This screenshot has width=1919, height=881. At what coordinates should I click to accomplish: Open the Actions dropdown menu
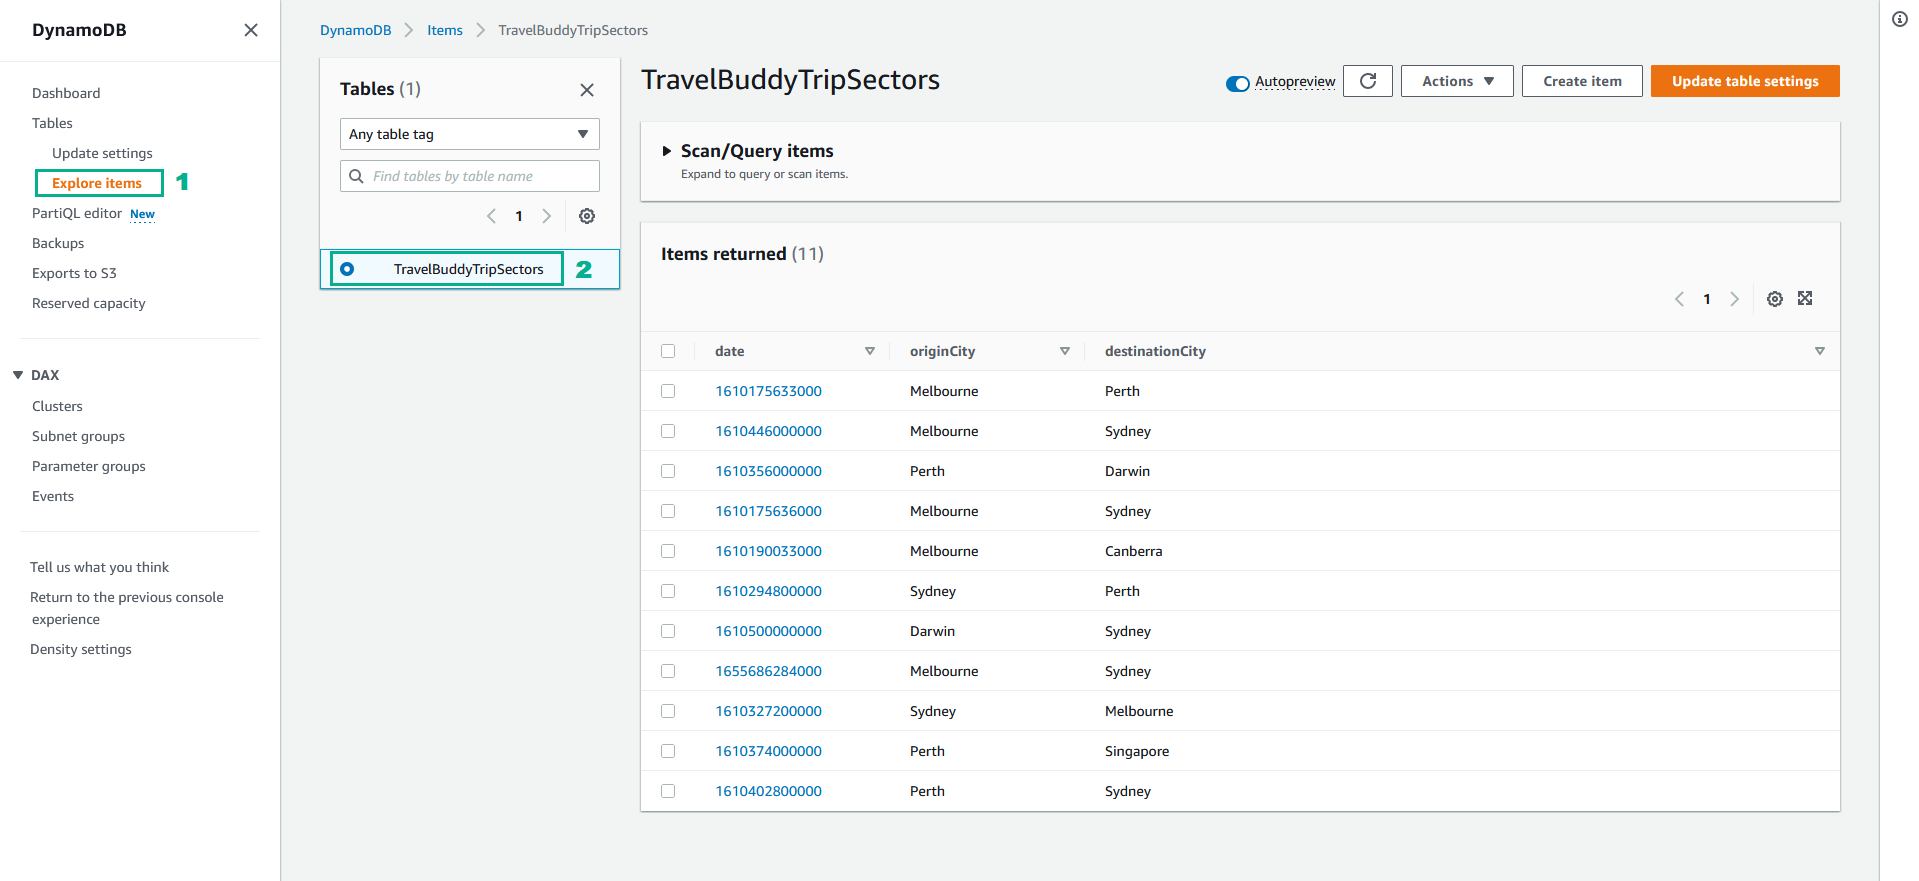pos(1457,81)
